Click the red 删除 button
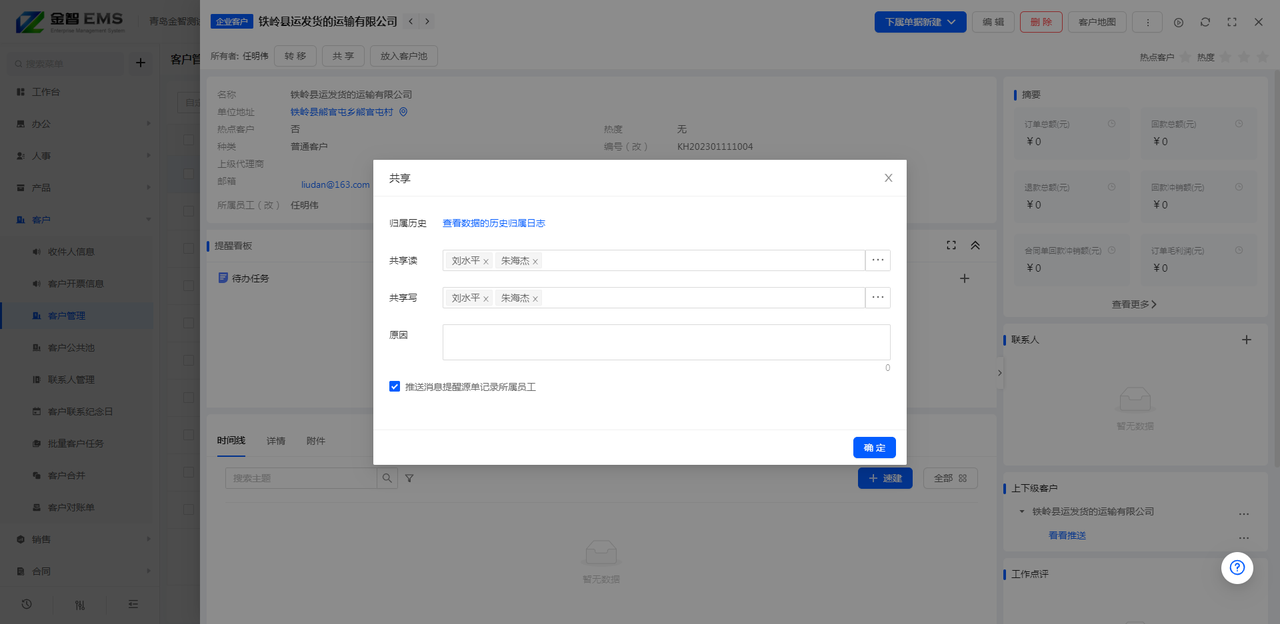1280x624 pixels. click(x=1041, y=22)
